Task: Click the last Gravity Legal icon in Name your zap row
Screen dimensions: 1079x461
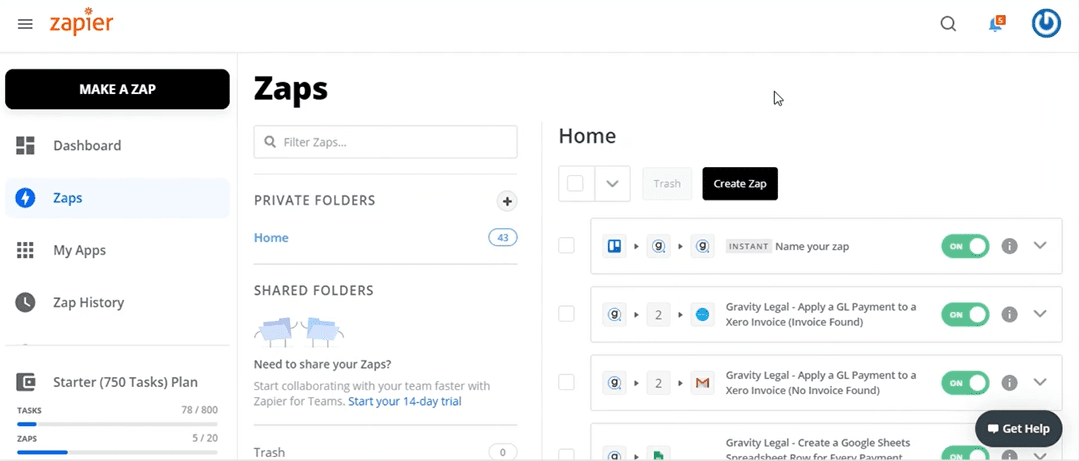Action: coord(703,246)
